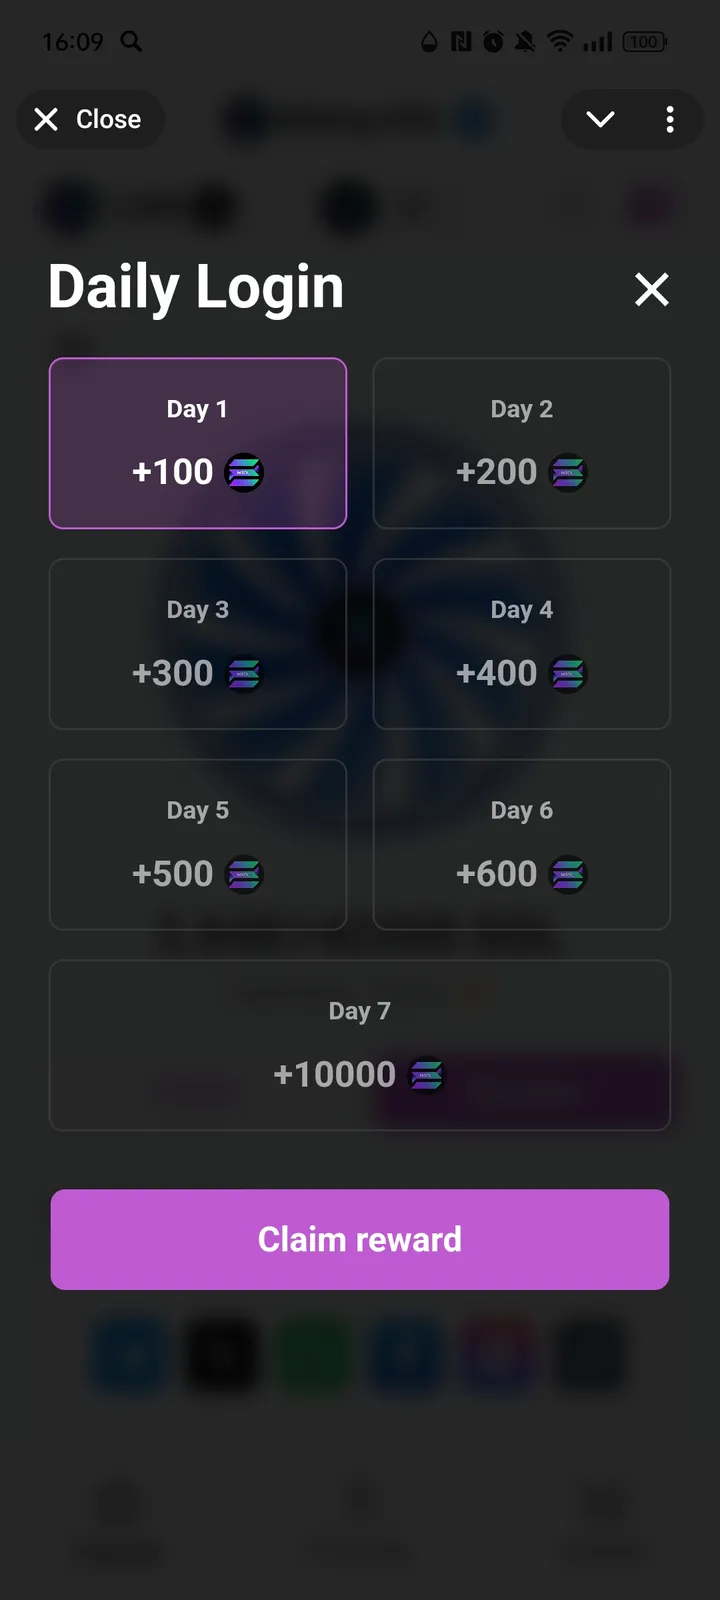Screen dimensions: 720x1600
Task: Open the three-dot options menu
Action: pyautogui.click(x=670, y=120)
